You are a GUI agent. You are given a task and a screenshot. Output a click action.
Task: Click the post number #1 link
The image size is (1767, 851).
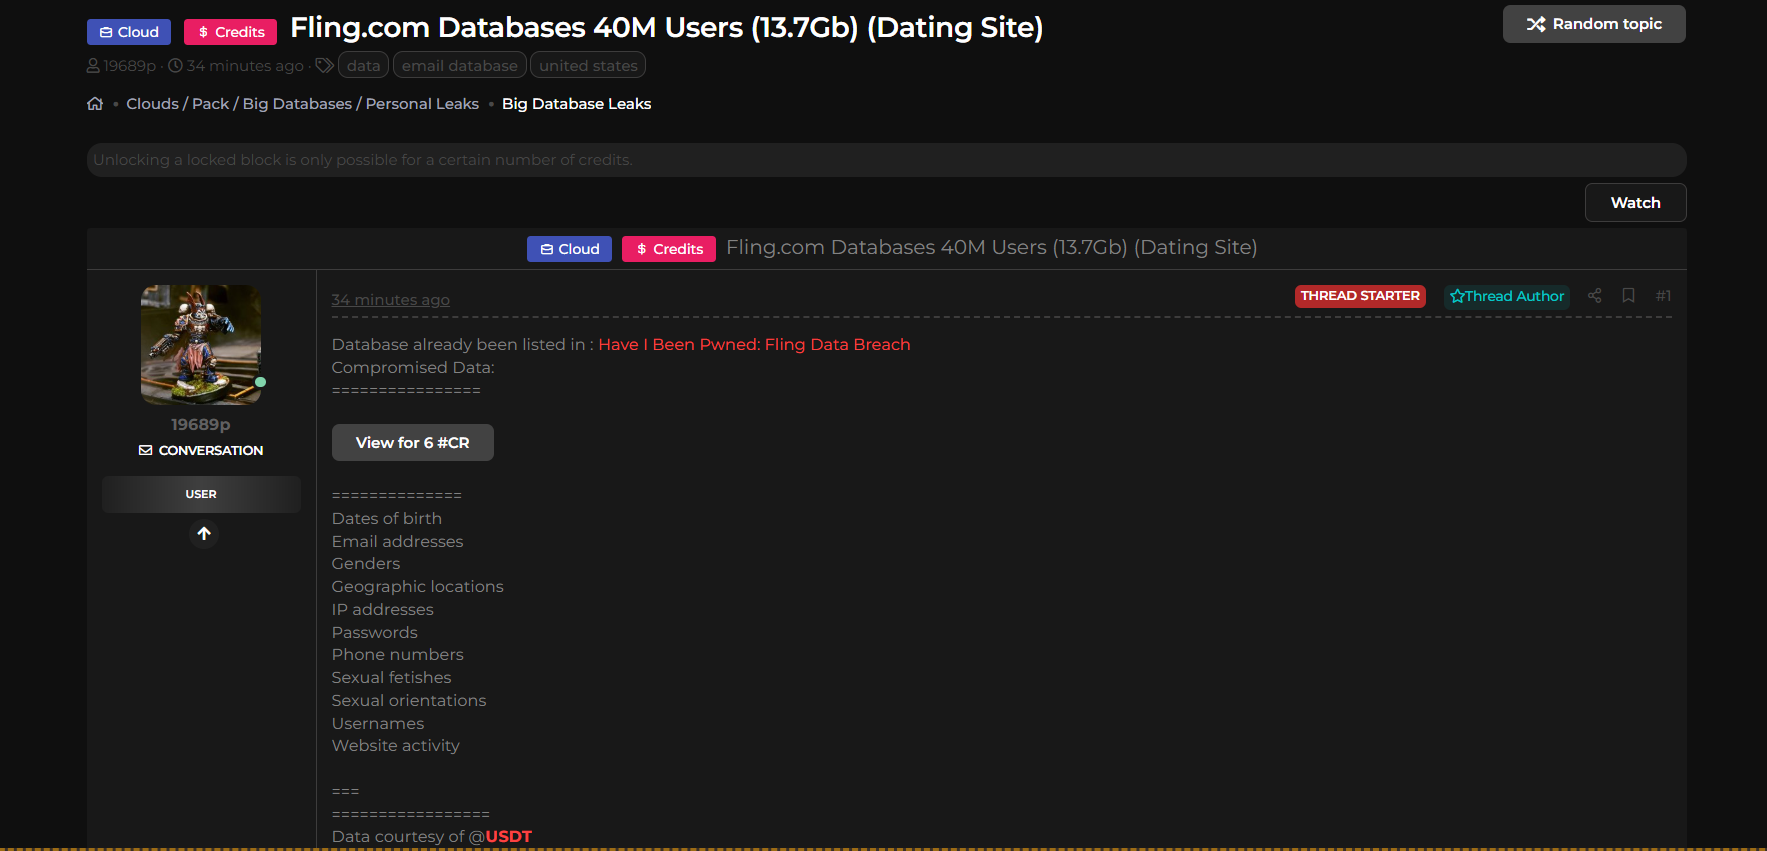[1663, 296]
